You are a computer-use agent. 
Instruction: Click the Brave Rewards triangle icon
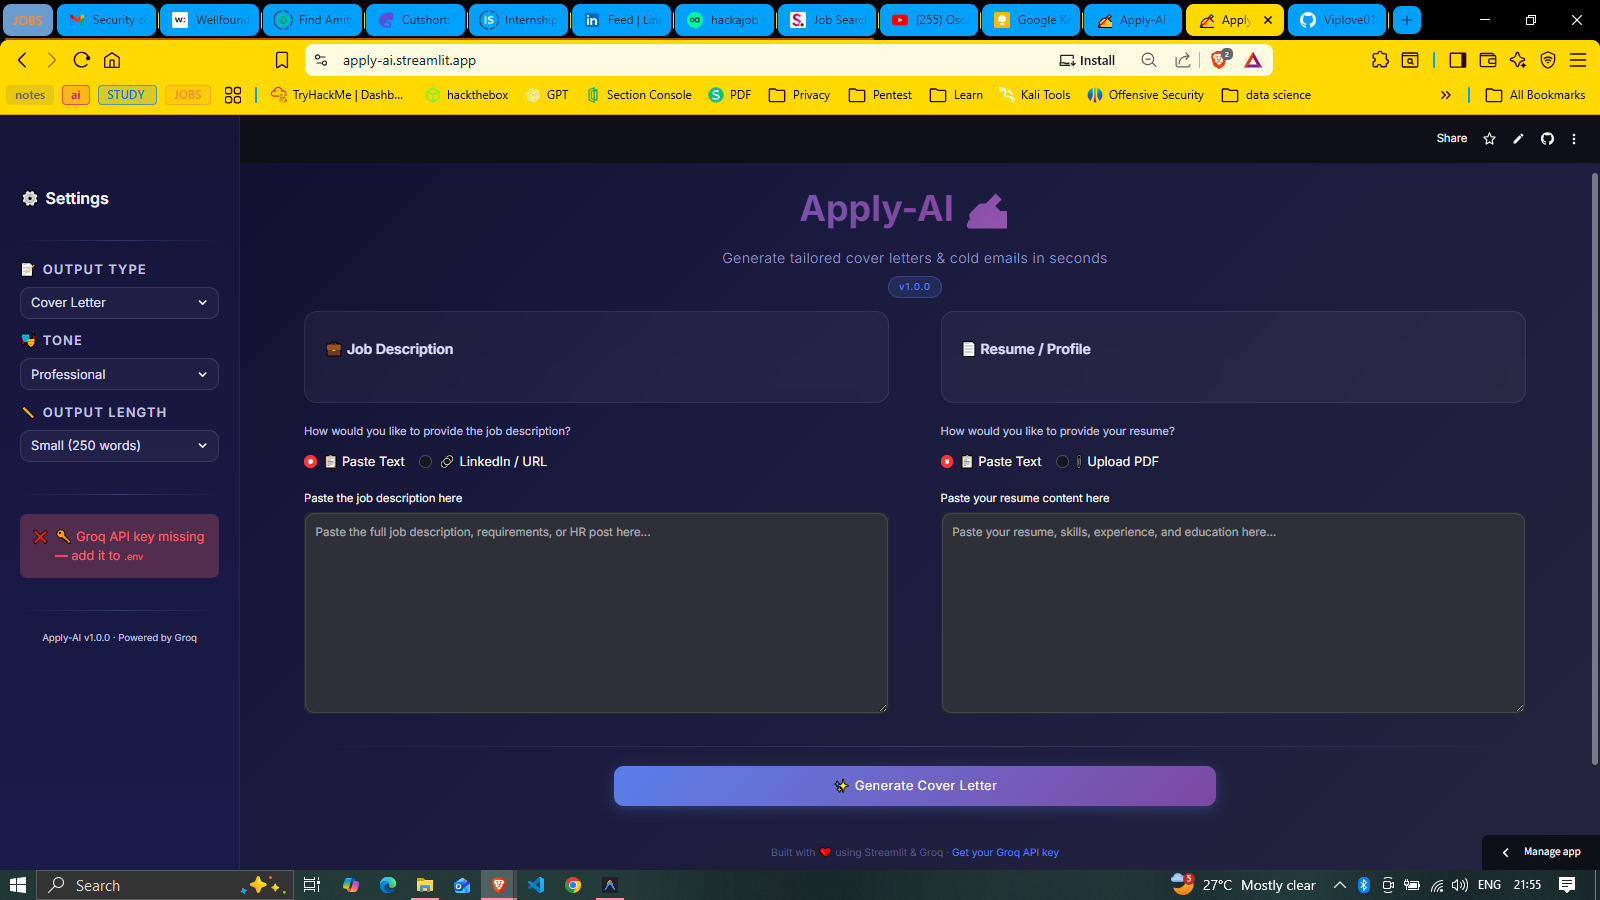click(1253, 60)
